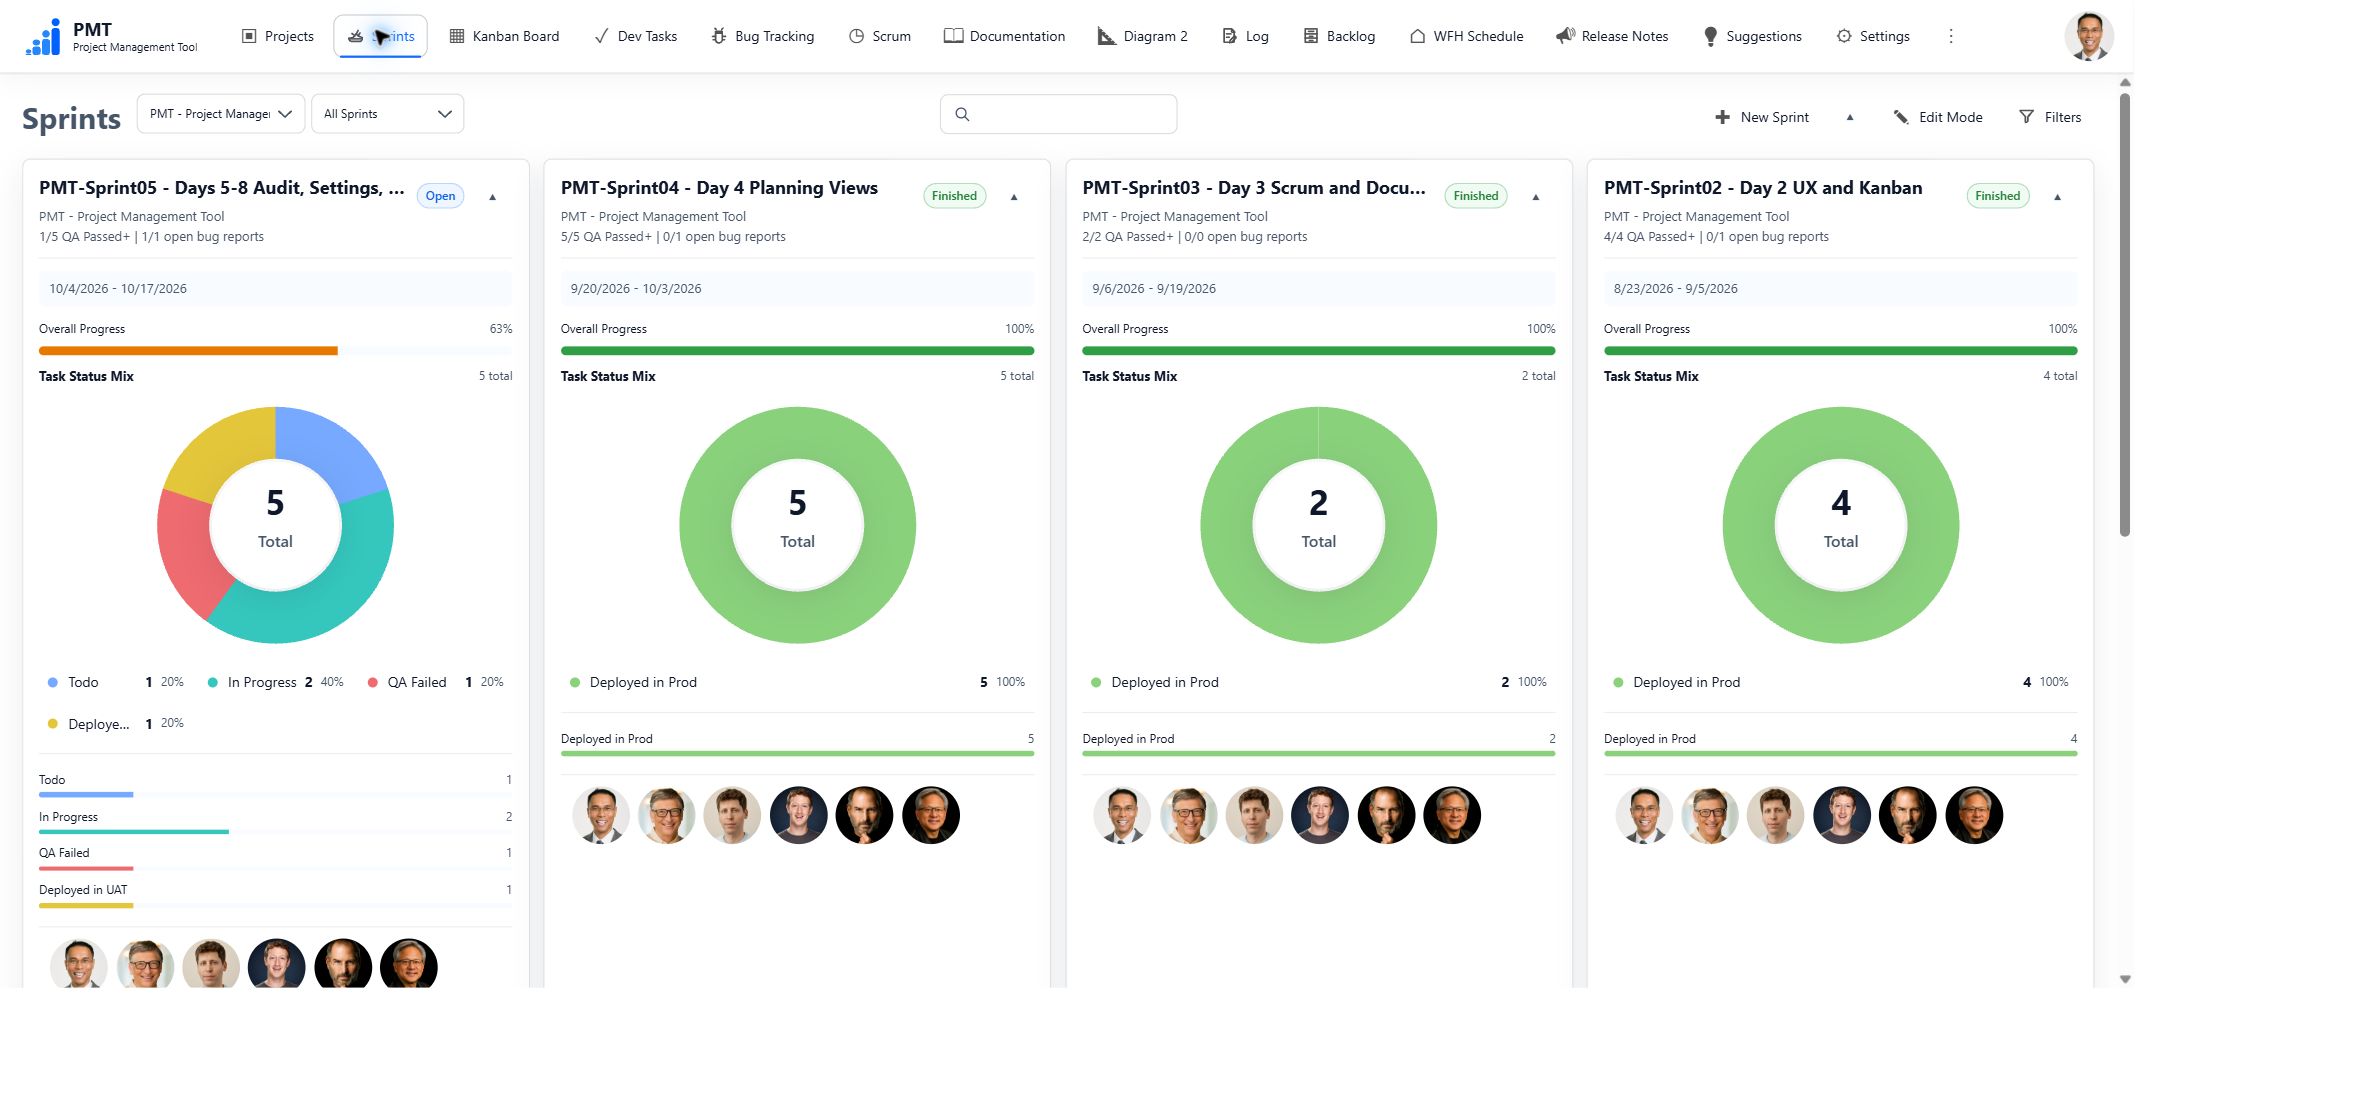Screen dimensions: 2370x1097
Task: Go to the Scrum section
Action: [x=880, y=36]
